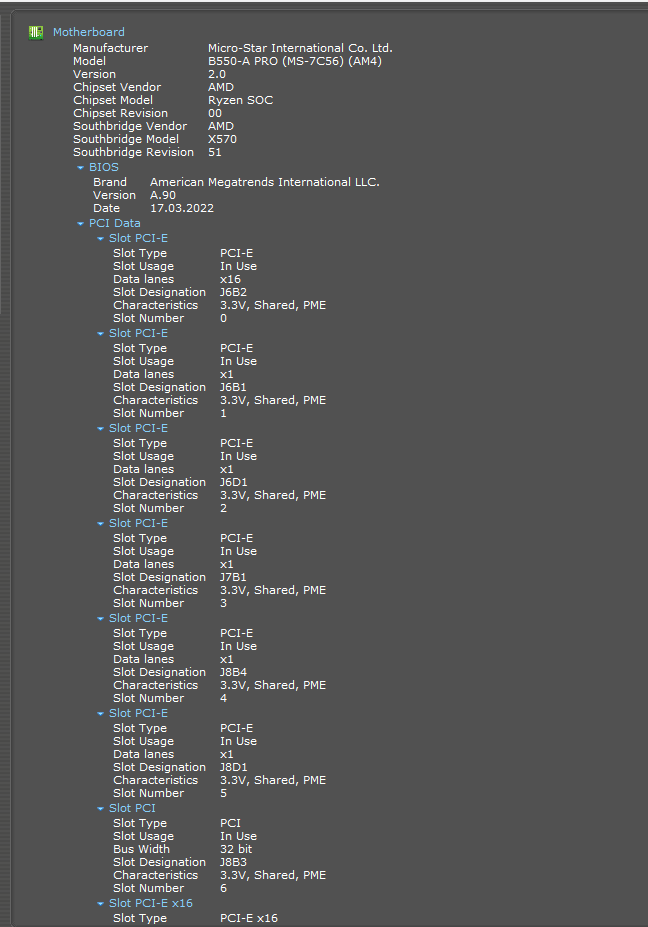Collapse the Slot PCI-E entry with J6B1

[101, 334]
